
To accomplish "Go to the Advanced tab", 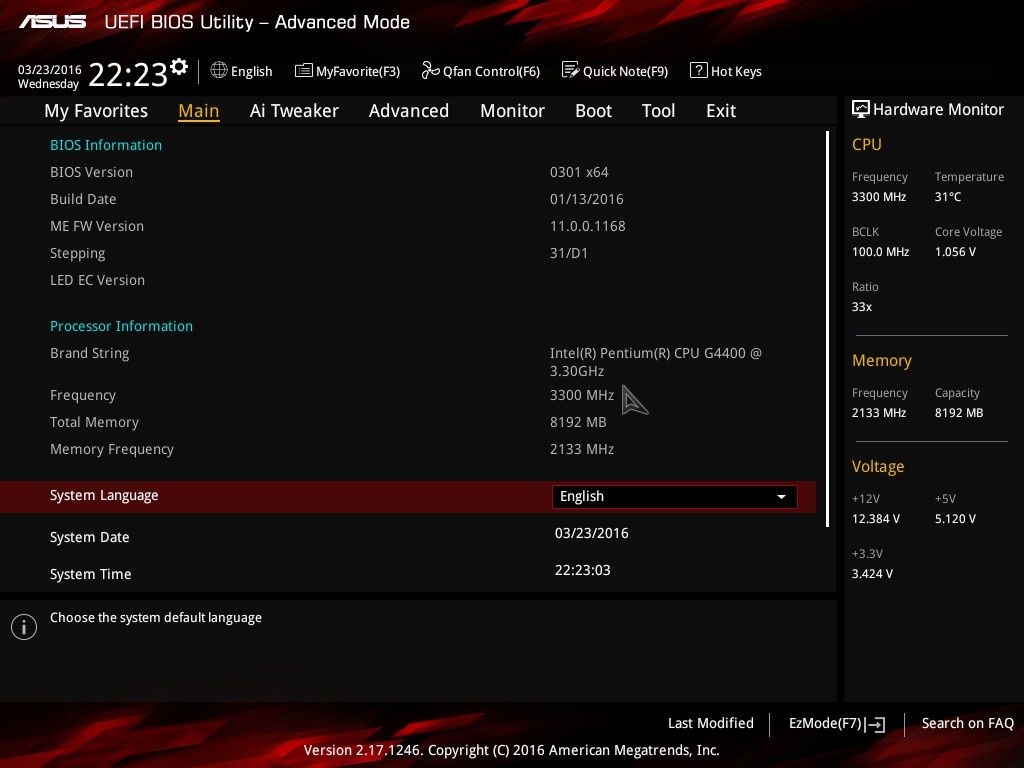I will pyautogui.click(x=409, y=111).
